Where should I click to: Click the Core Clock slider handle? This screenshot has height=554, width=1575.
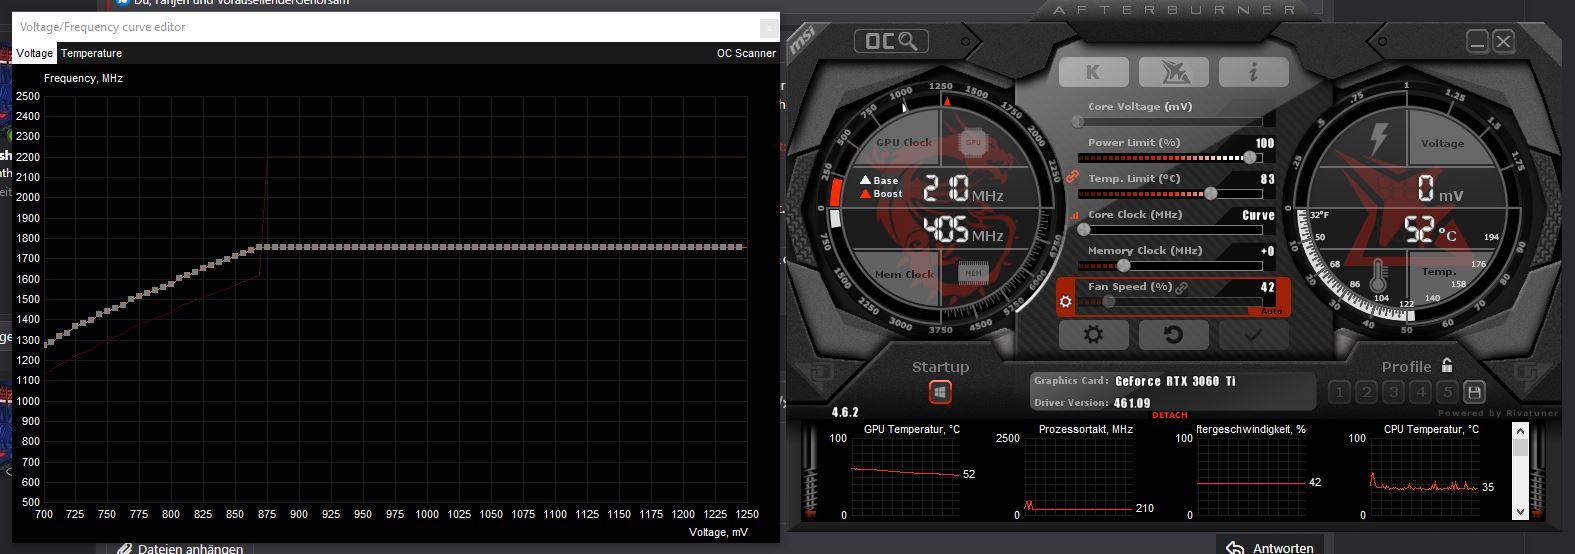pyautogui.click(x=1083, y=230)
